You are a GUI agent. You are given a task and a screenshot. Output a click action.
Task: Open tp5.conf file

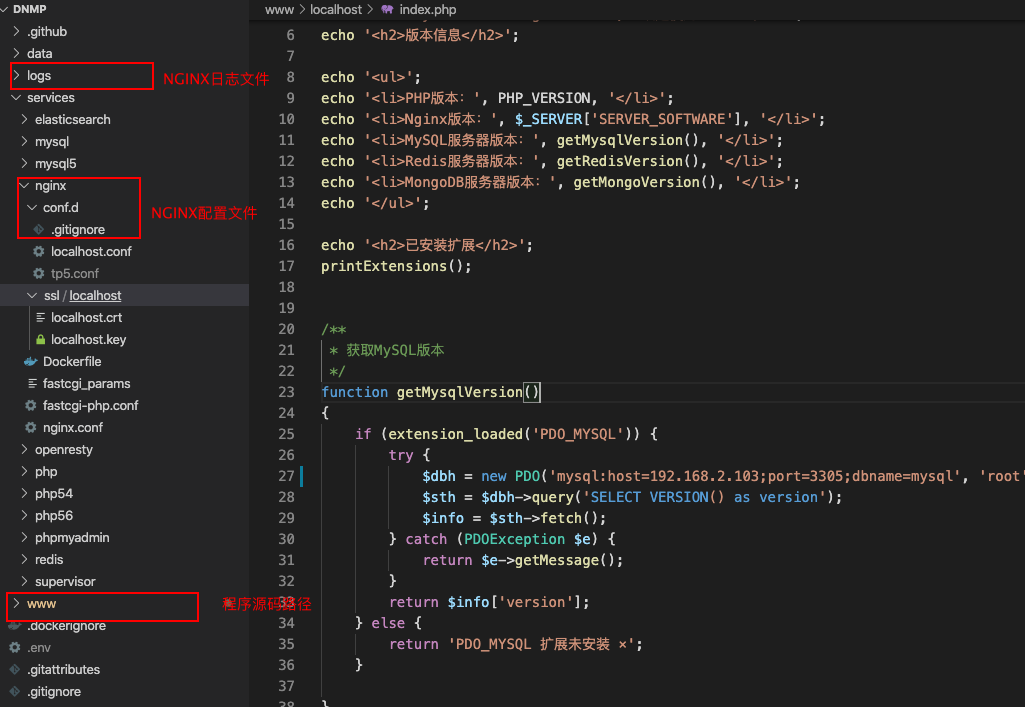coord(75,273)
